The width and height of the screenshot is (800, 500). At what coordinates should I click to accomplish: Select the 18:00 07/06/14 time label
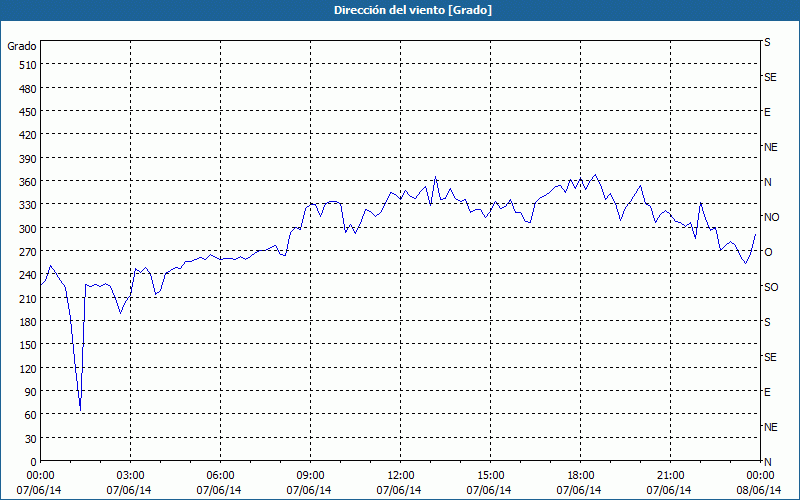pos(579,483)
